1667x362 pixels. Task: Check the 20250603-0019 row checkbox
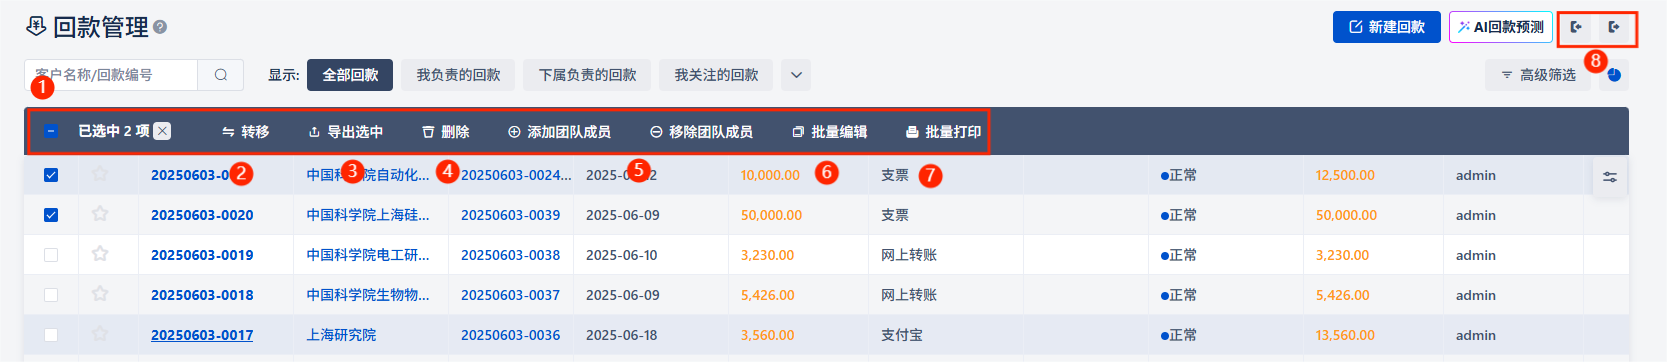51,255
